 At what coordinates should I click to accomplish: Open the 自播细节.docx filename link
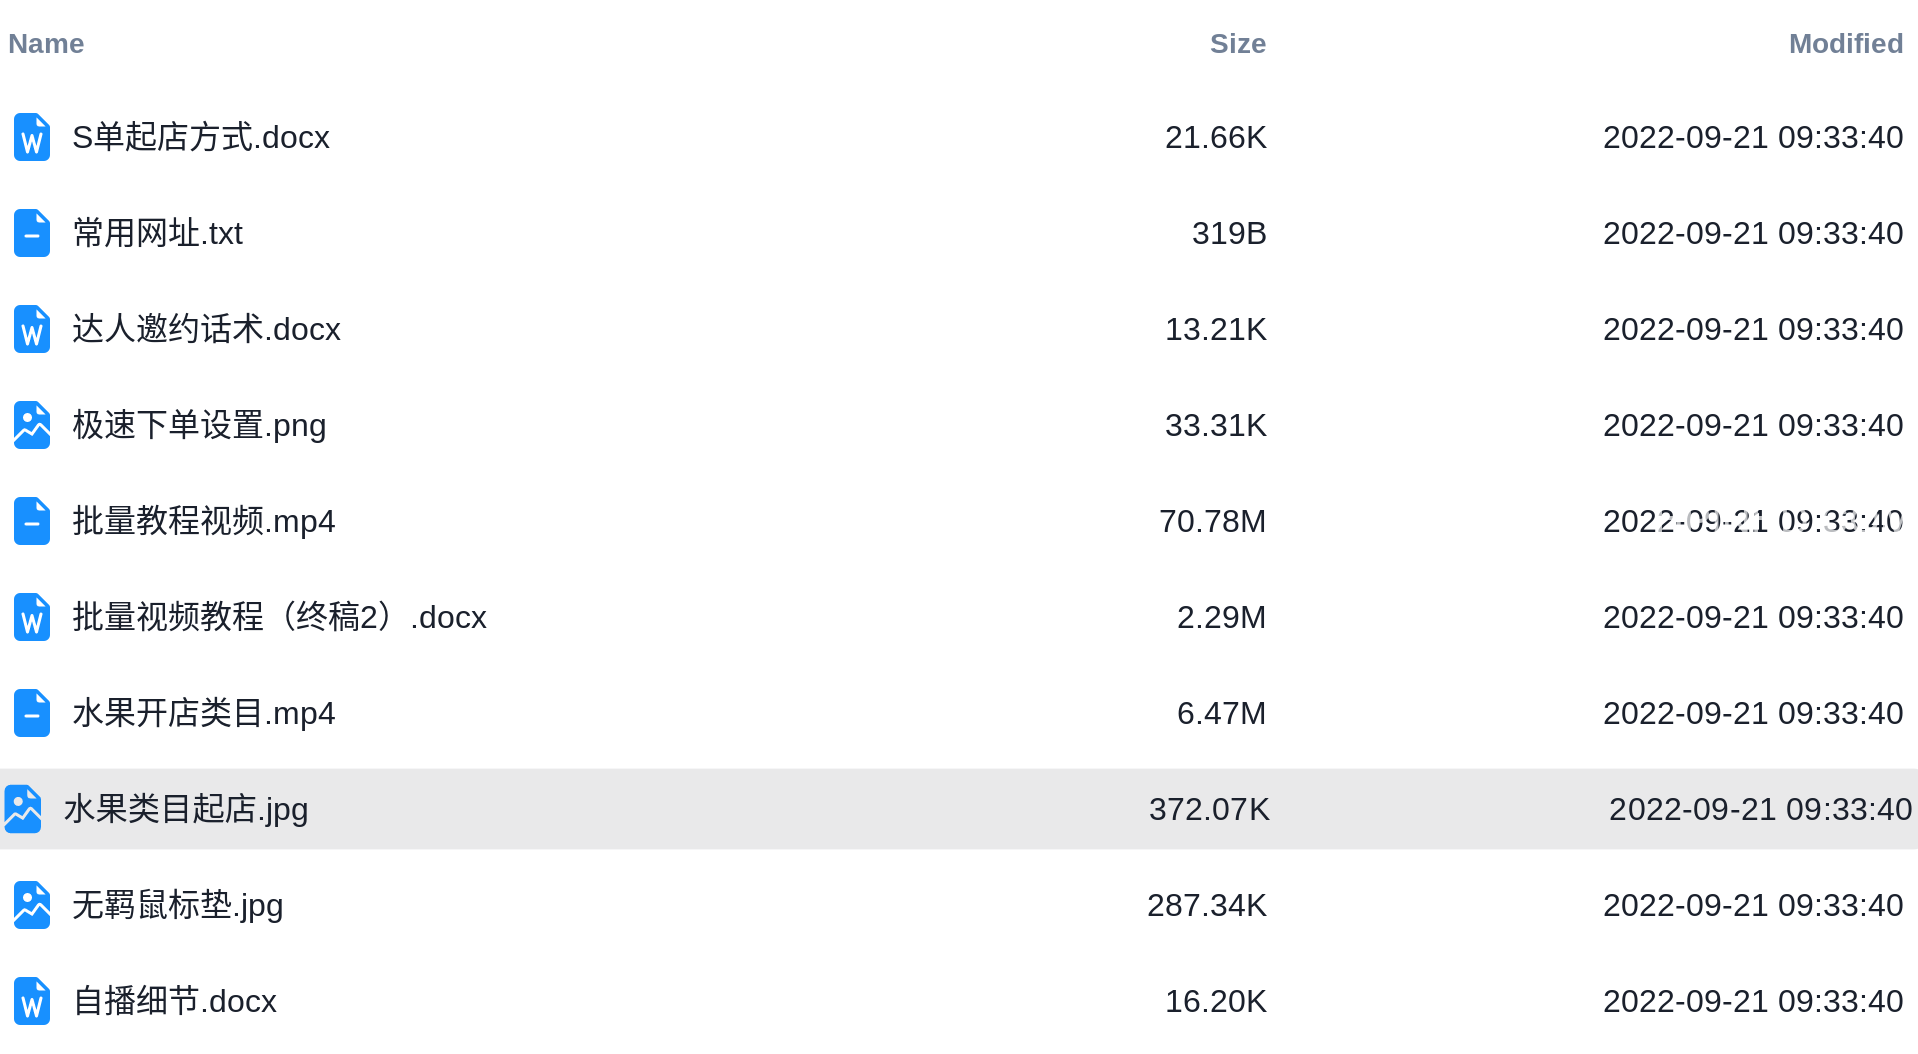tap(175, 1001)
